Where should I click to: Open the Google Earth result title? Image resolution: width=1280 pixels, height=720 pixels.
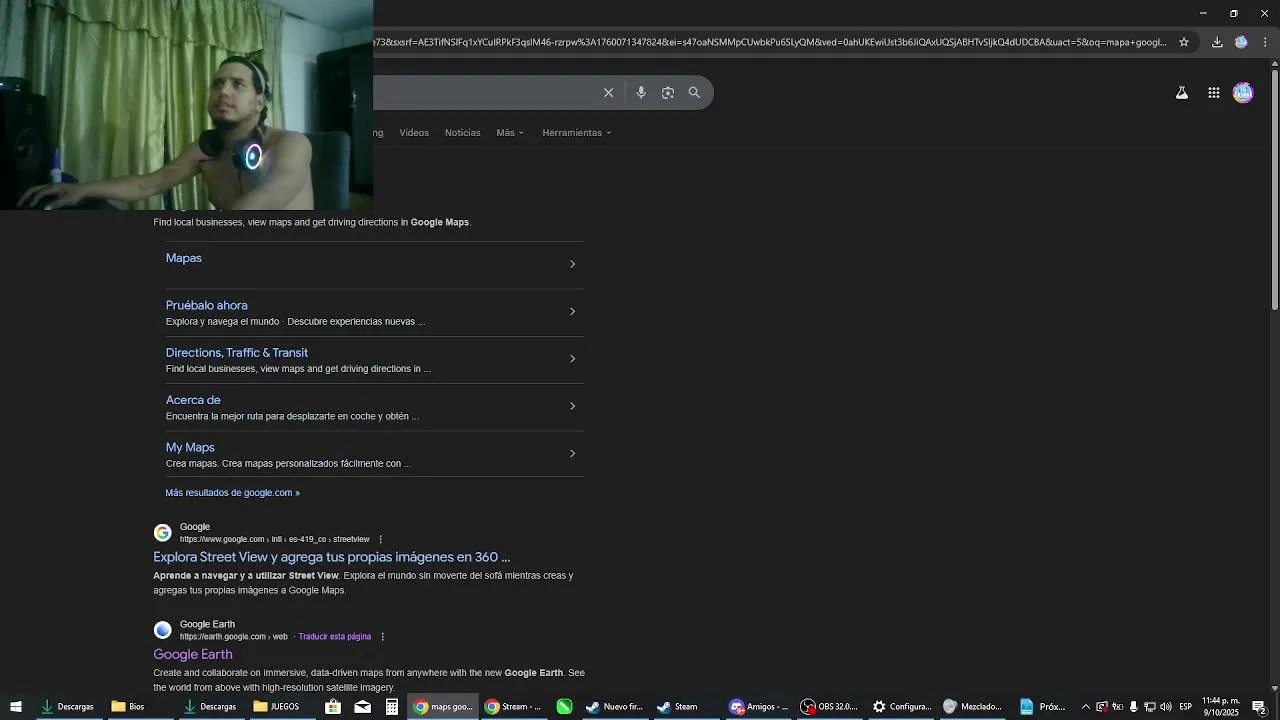[193, 654]
